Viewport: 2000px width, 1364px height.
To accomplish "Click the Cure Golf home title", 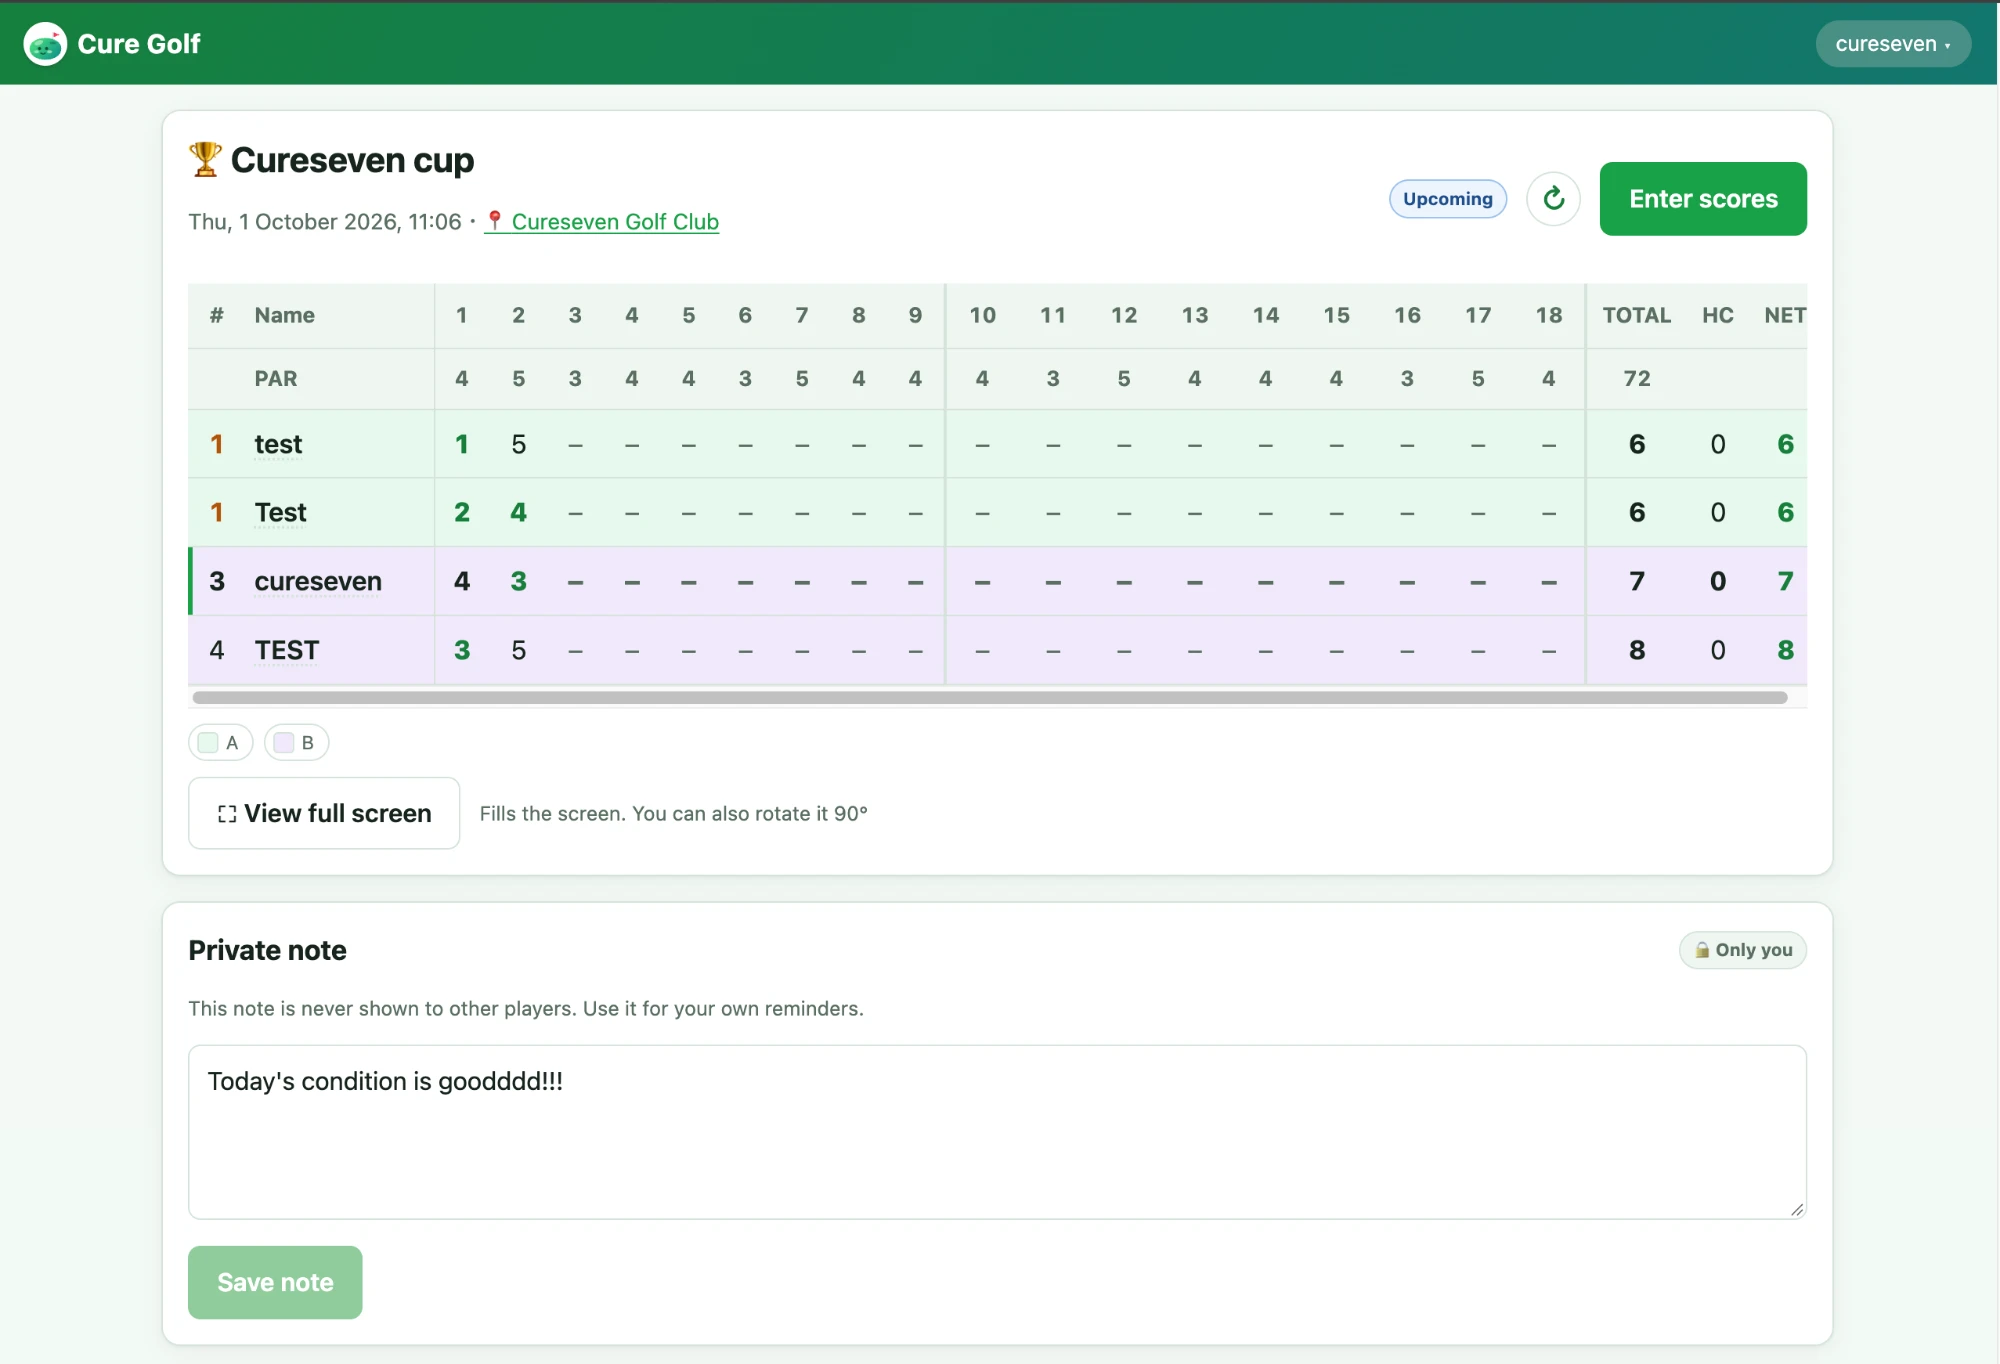I will pos(139,44).
